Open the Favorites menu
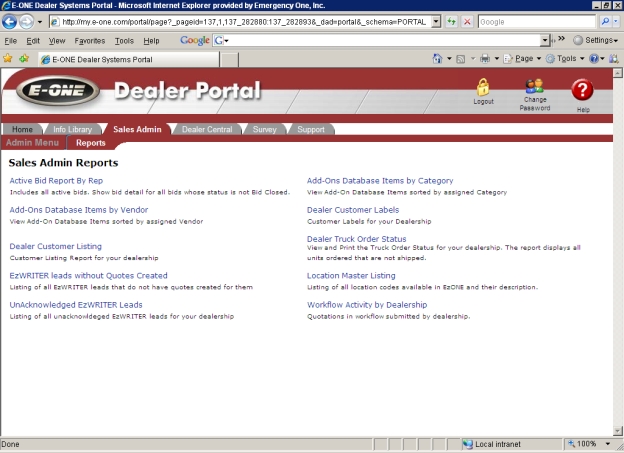 point(90,41)
